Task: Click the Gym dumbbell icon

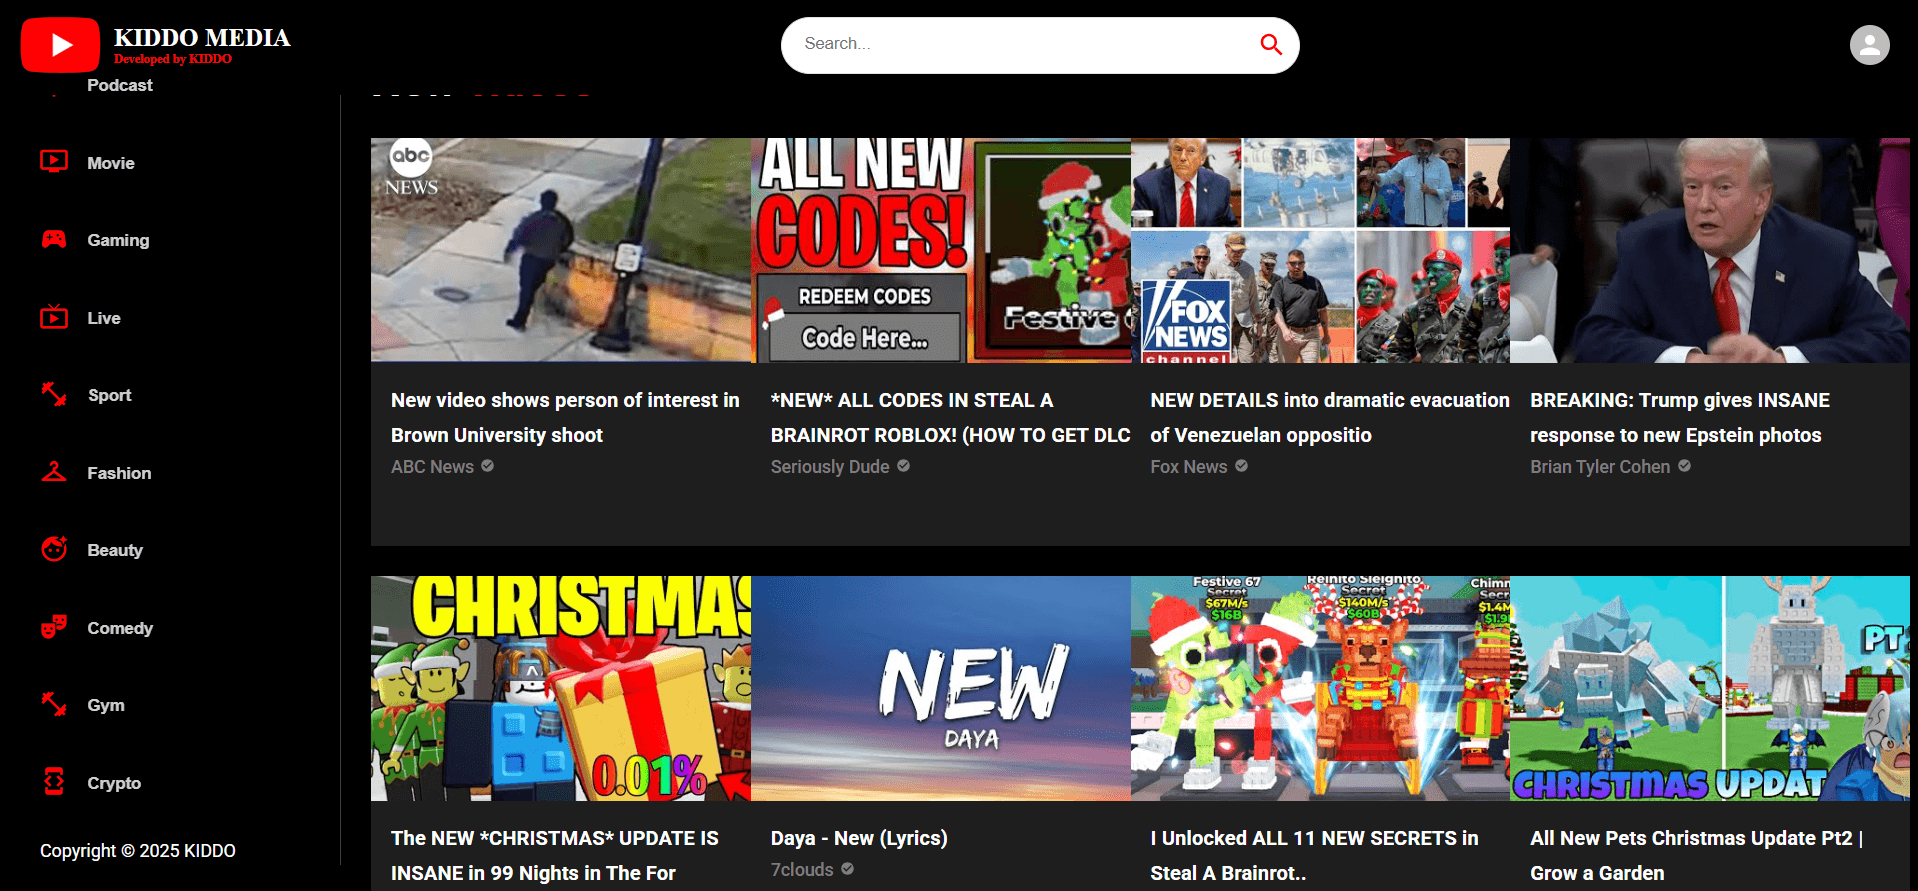Action: pos(54,704)
